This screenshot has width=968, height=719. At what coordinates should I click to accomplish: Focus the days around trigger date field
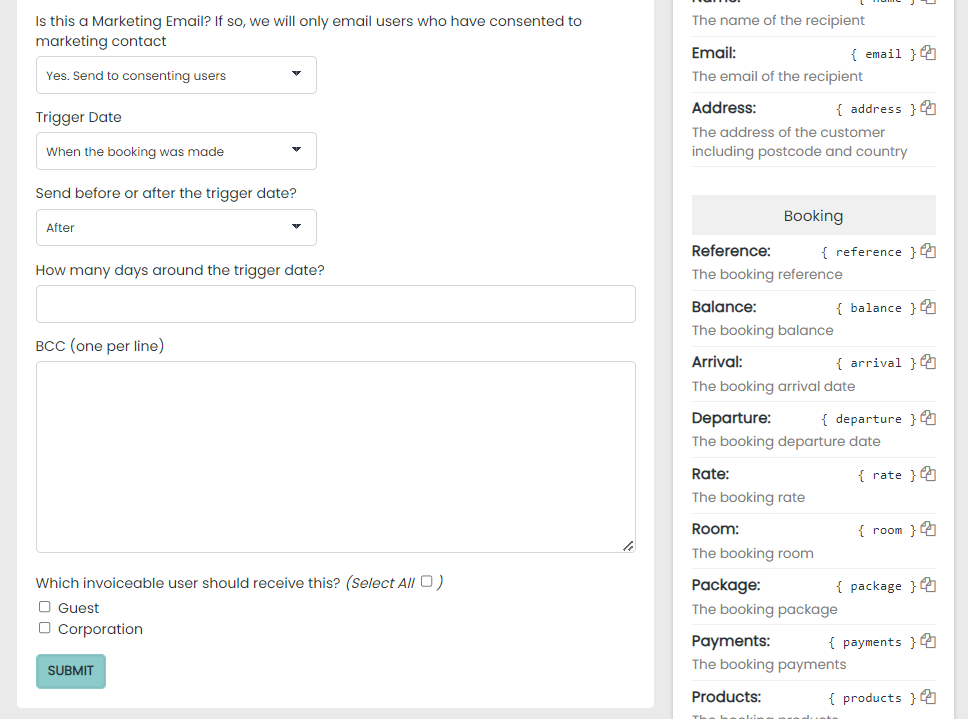335,304
